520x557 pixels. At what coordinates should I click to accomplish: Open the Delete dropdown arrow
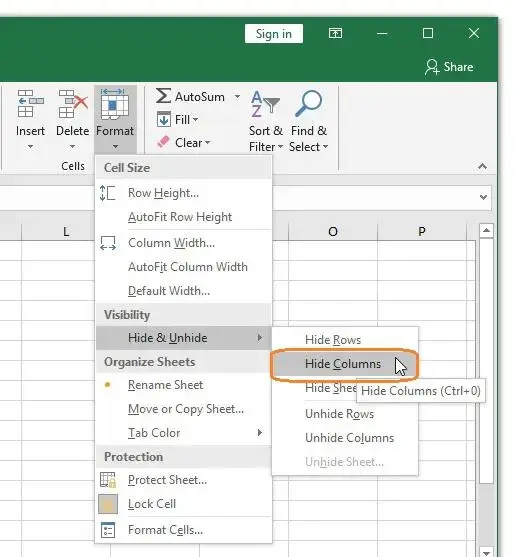click(72, 146)
